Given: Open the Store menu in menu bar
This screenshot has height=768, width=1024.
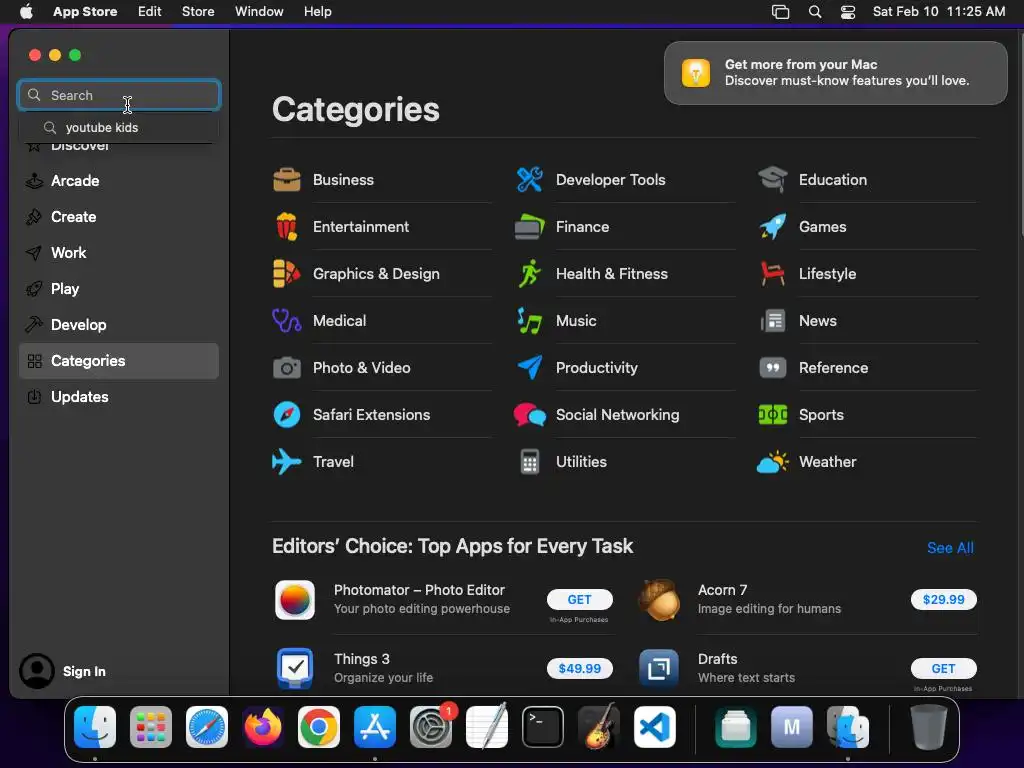Looking at the screenshot, I should pos(198,11).
